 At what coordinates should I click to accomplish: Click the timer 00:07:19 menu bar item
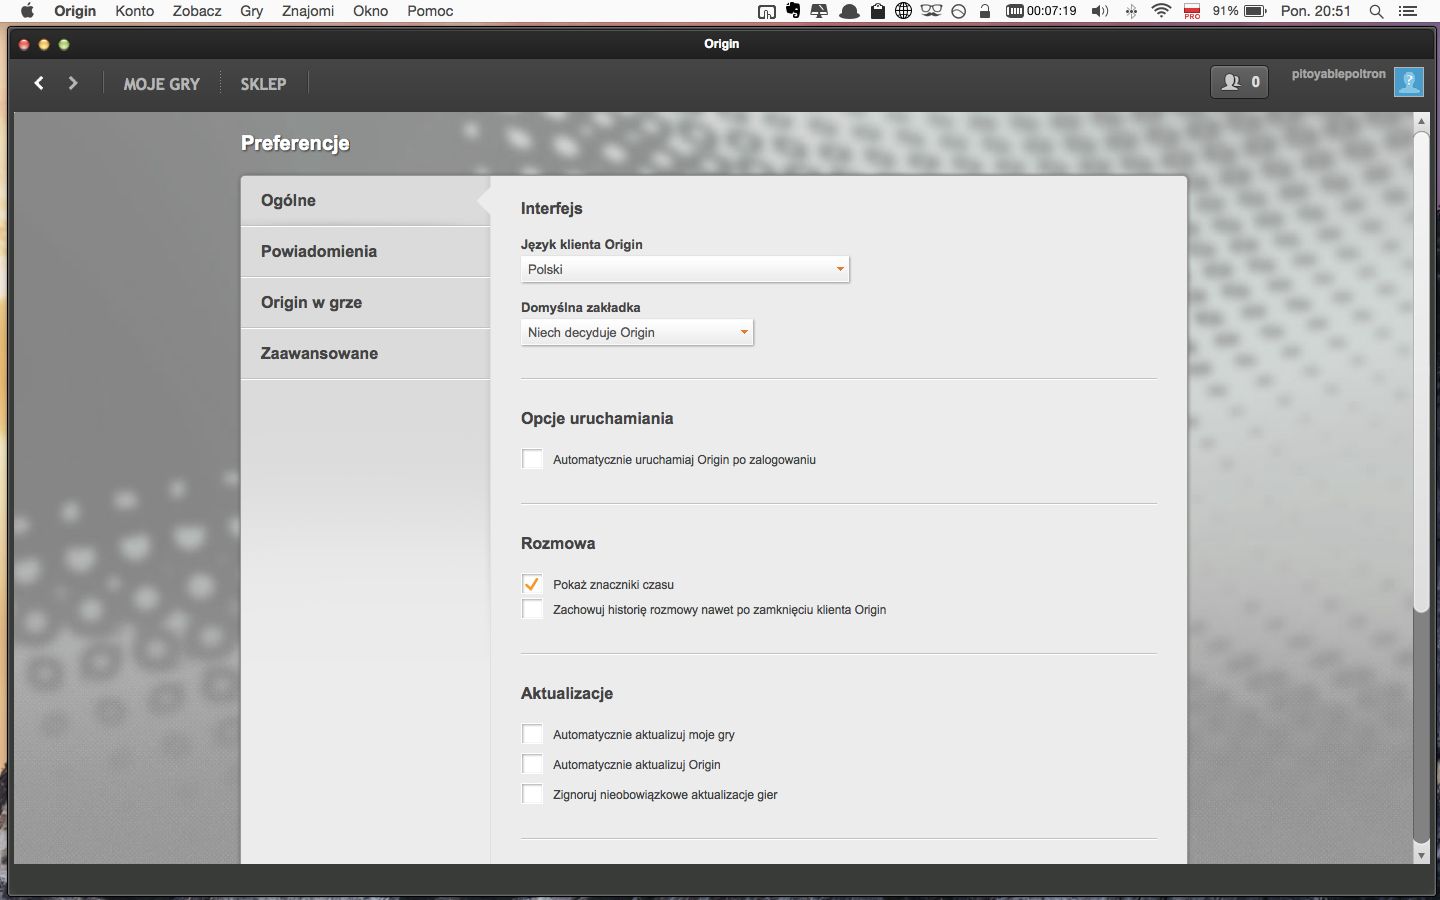point(1041,11)
